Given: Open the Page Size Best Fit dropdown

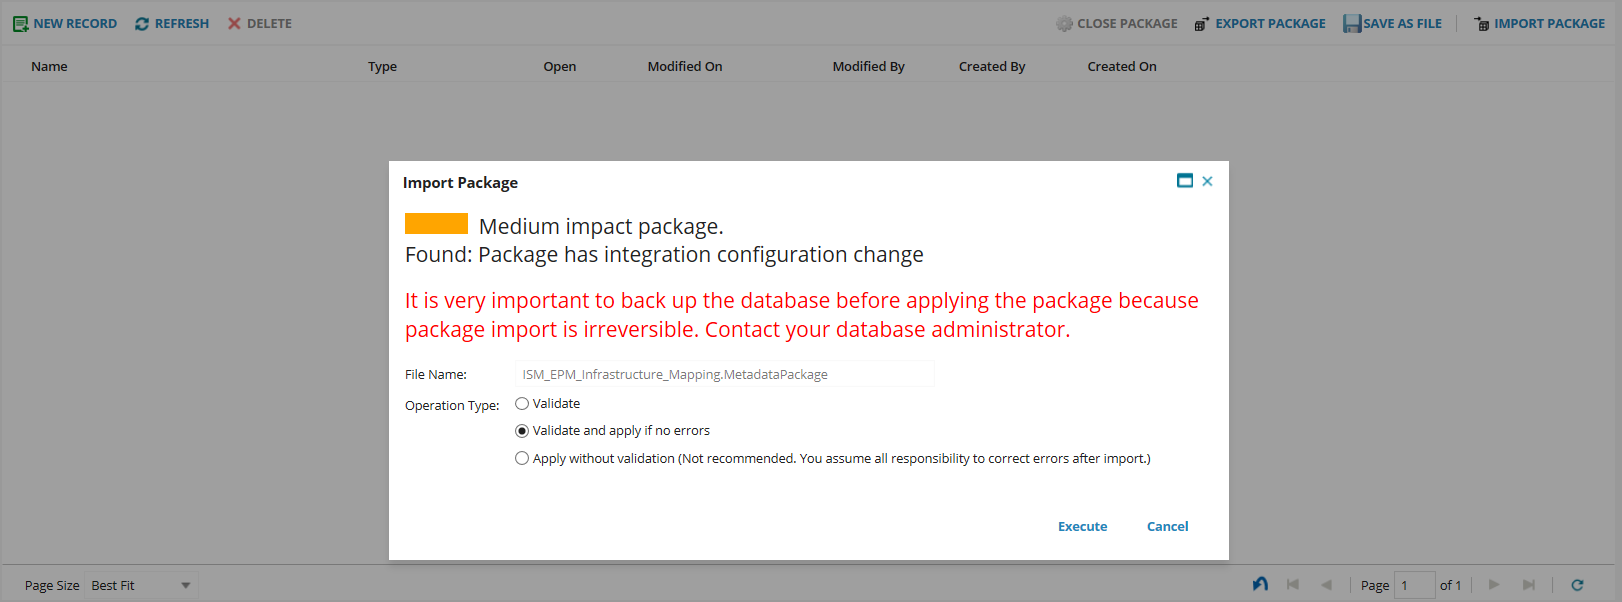Looking at the screenshot, I should point(185,586).
